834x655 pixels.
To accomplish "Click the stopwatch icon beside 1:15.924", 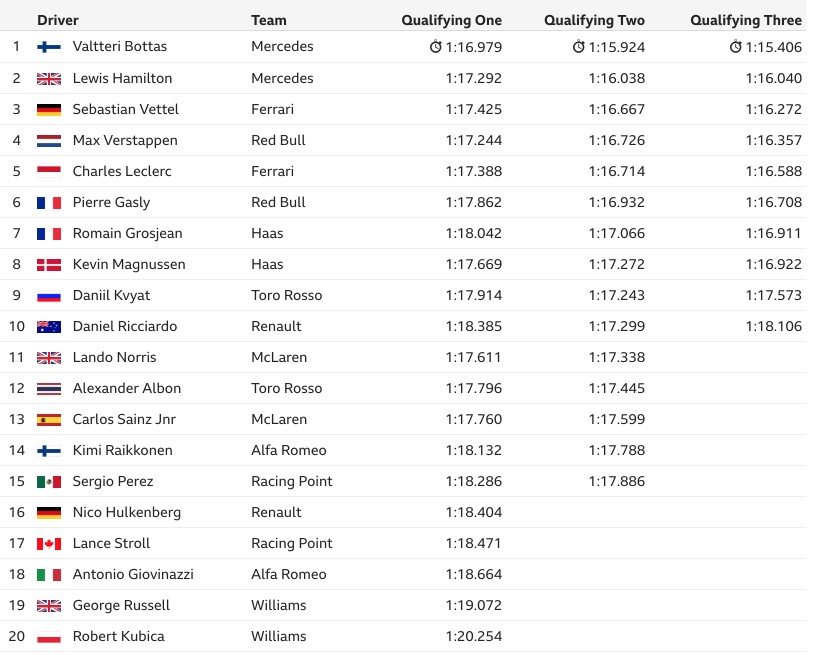I will tap(579, 47).
